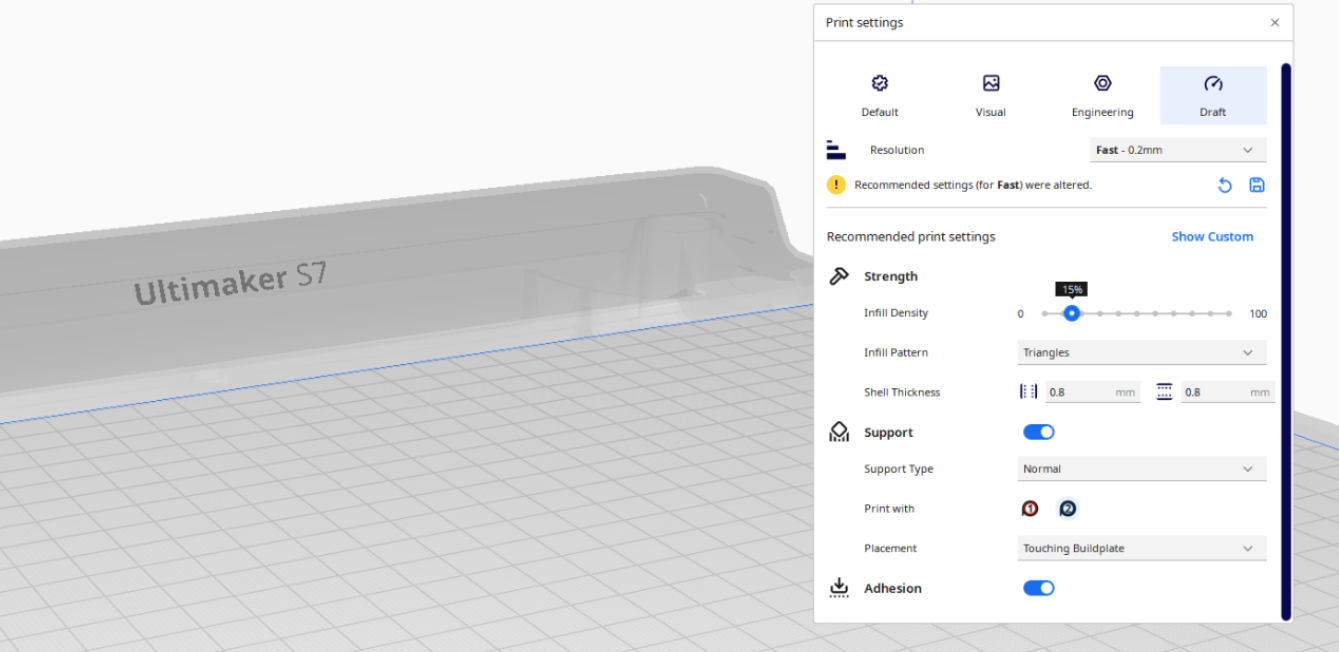Select extruder 2 for printing support
This screenshot has width=1339, height=652.
click(1068, 509)
